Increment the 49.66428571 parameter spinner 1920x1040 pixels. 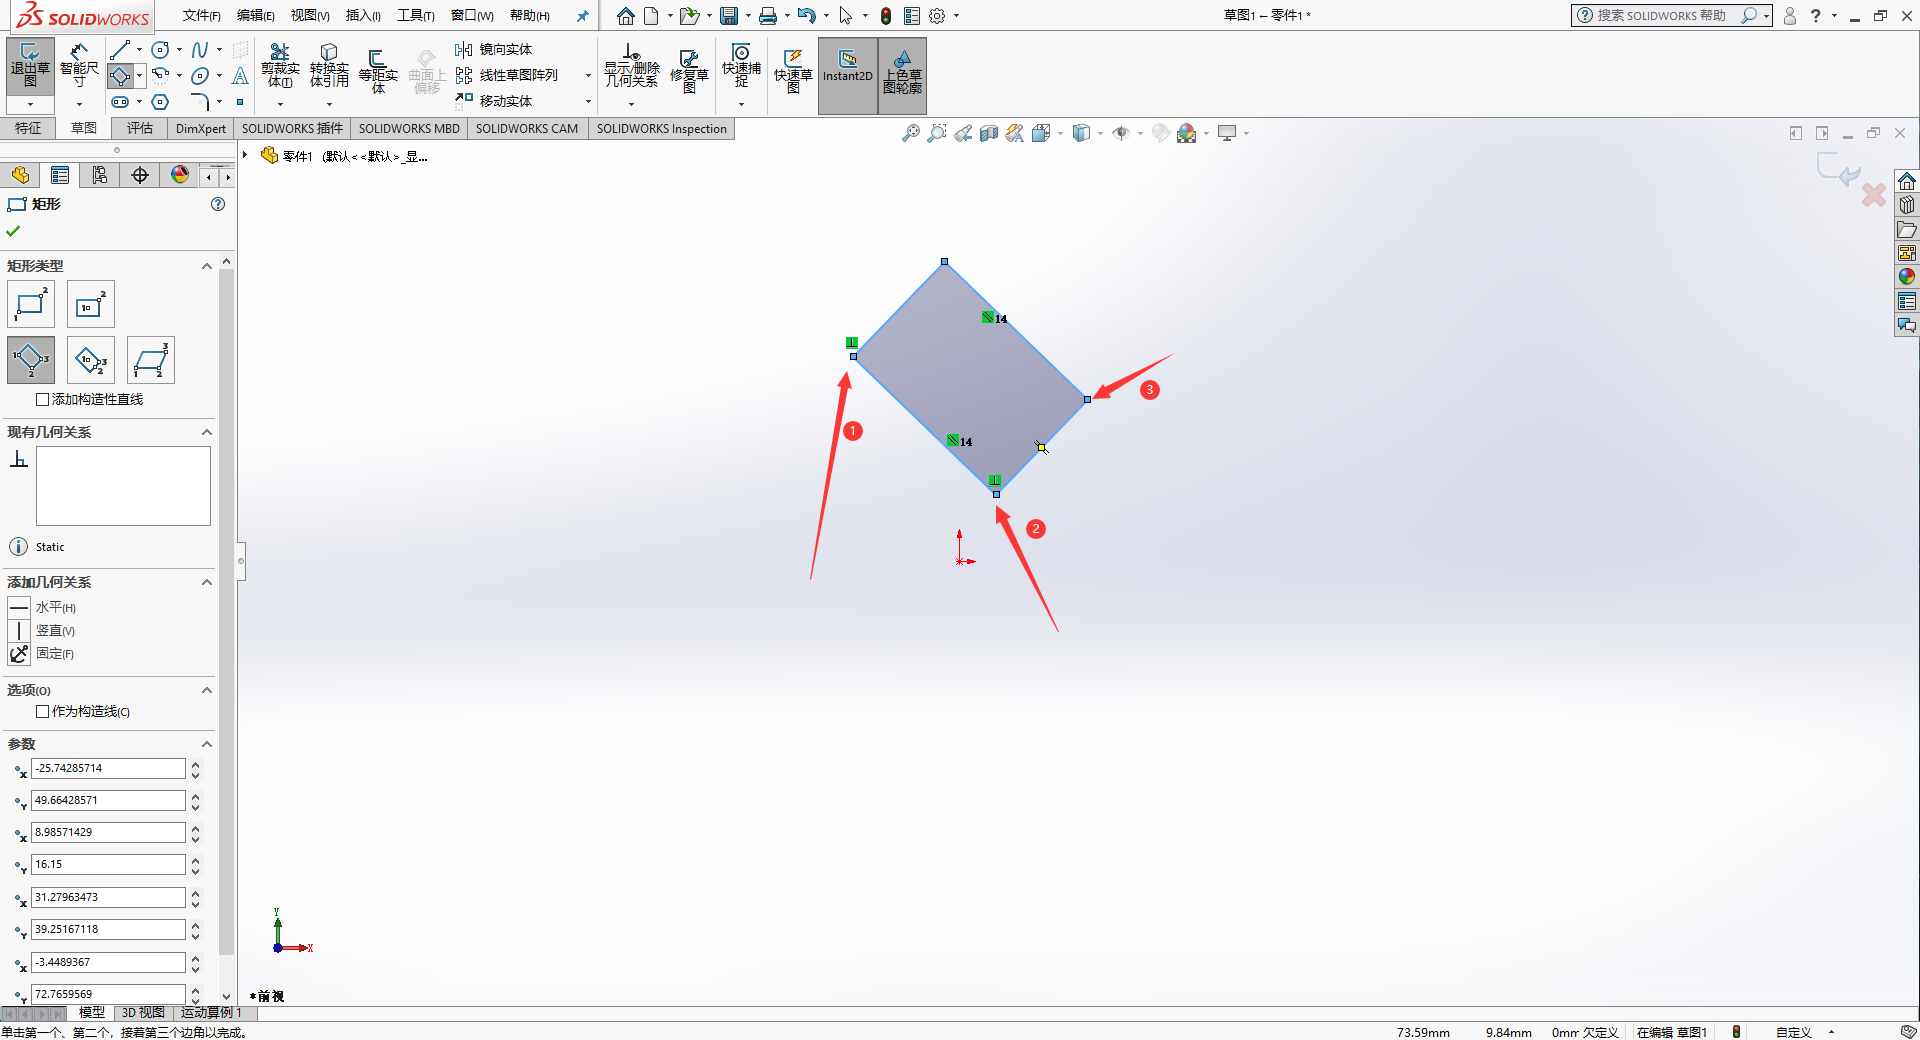195,796
